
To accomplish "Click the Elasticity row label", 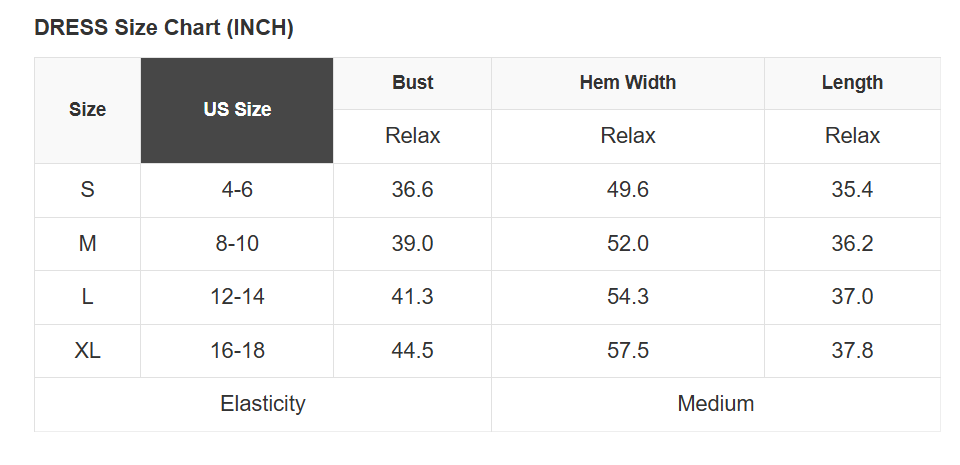I will pyautogui.click(x=263, y=404).
